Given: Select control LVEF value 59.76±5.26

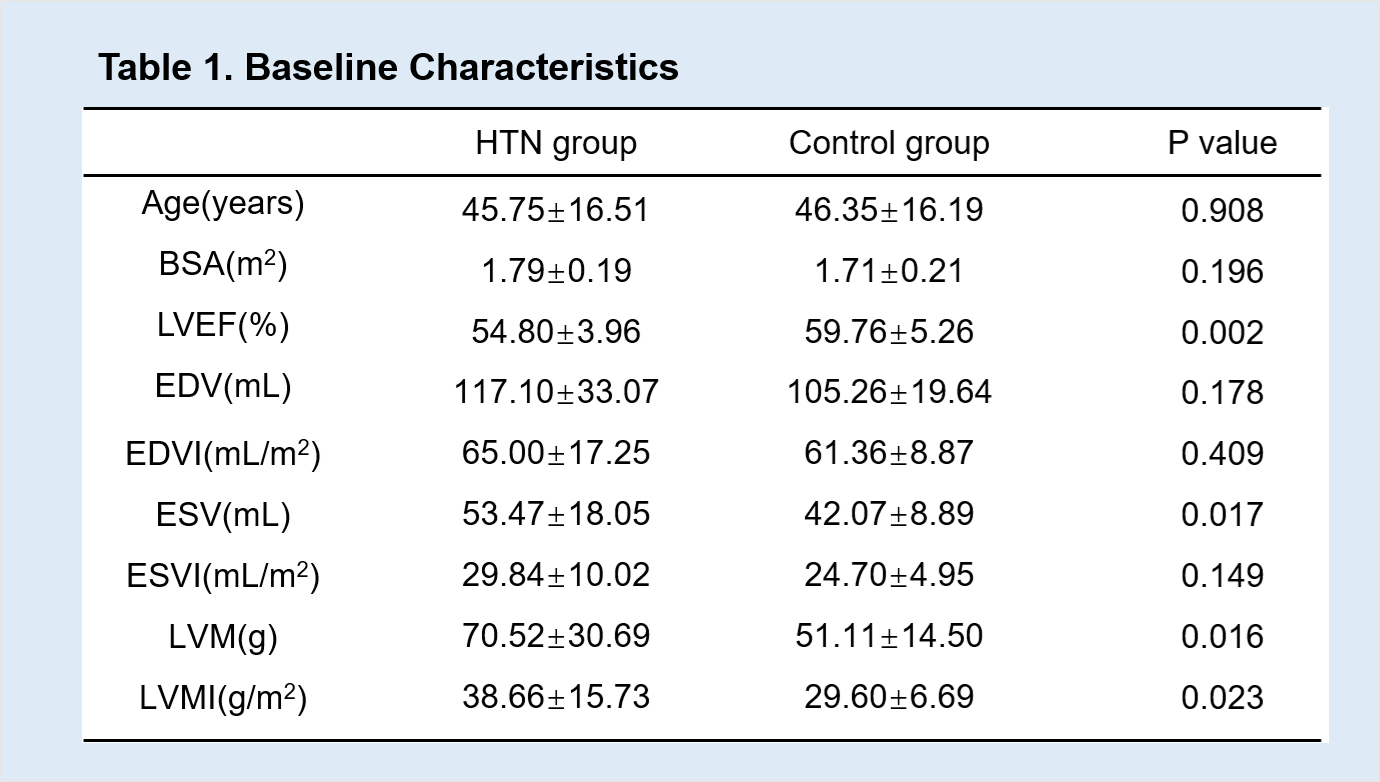Looking at the screenshot, I should pos(889,332).
